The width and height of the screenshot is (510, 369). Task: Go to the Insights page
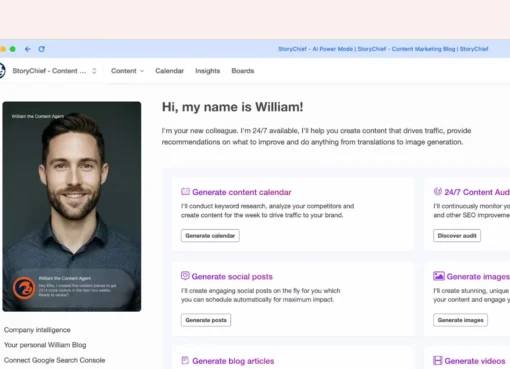coord(207,71)
